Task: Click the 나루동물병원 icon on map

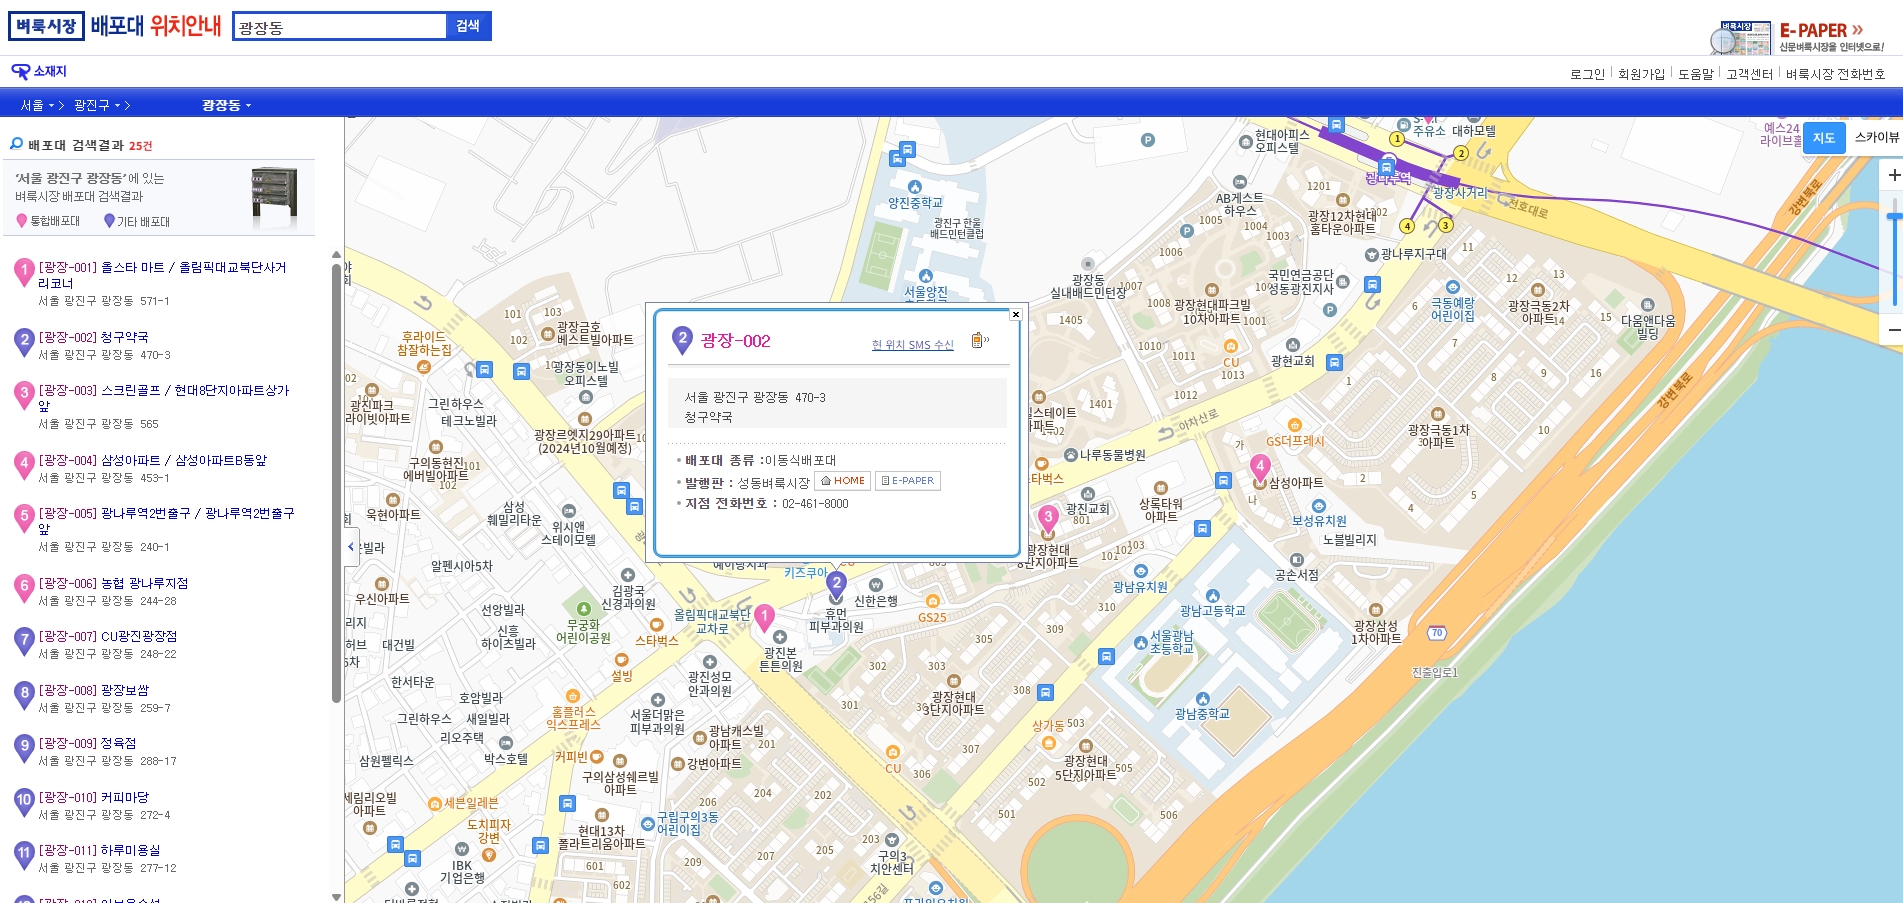Action: (x=1071, y=455)
